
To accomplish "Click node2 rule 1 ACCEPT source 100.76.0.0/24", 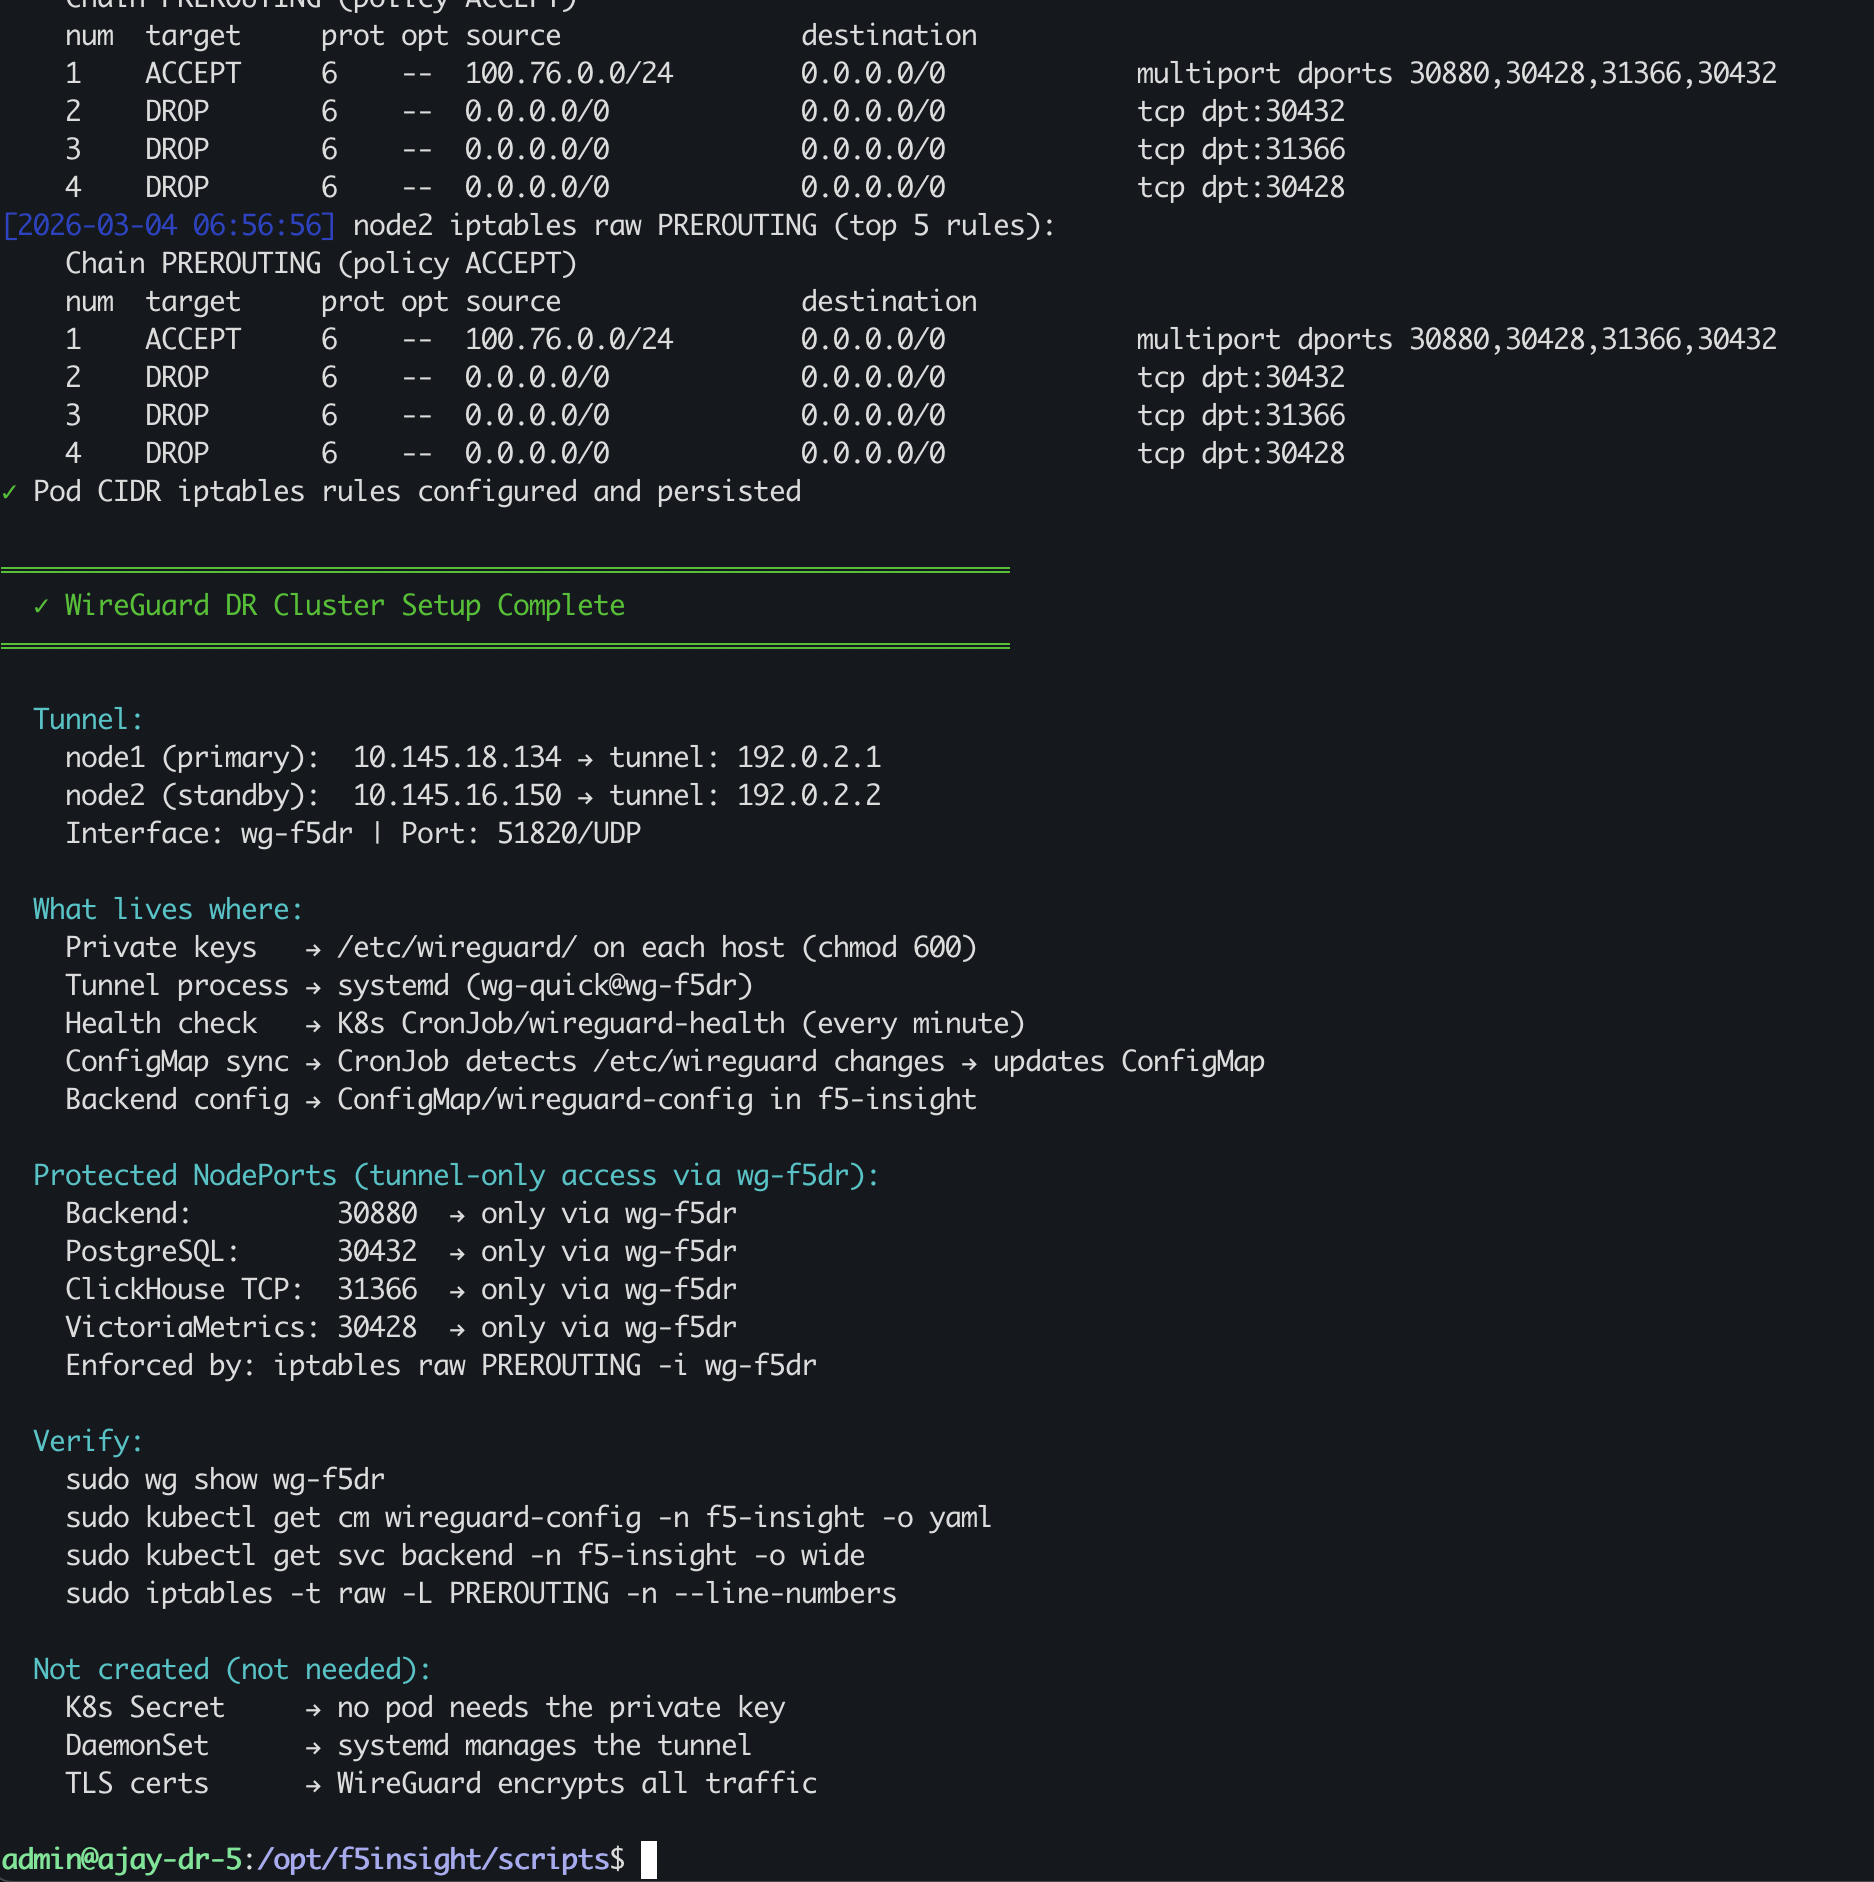I will pyautogui.click(x=569, y=340).
